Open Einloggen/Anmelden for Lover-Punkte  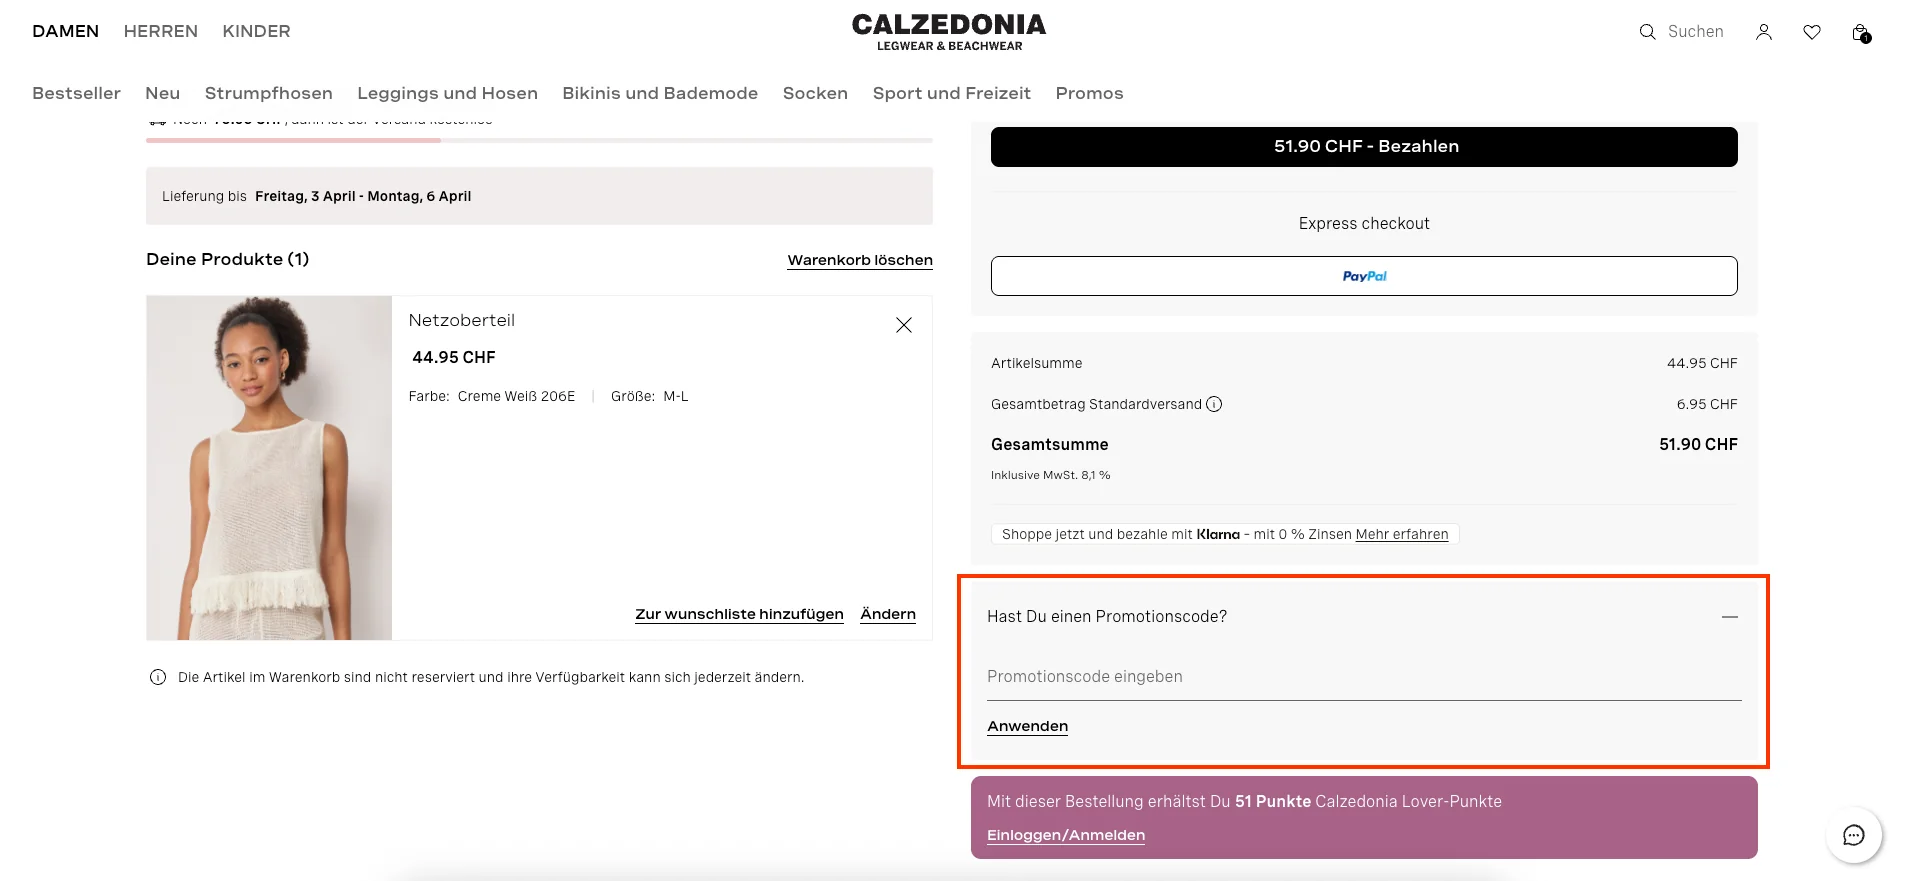[x=1065, y=835]
